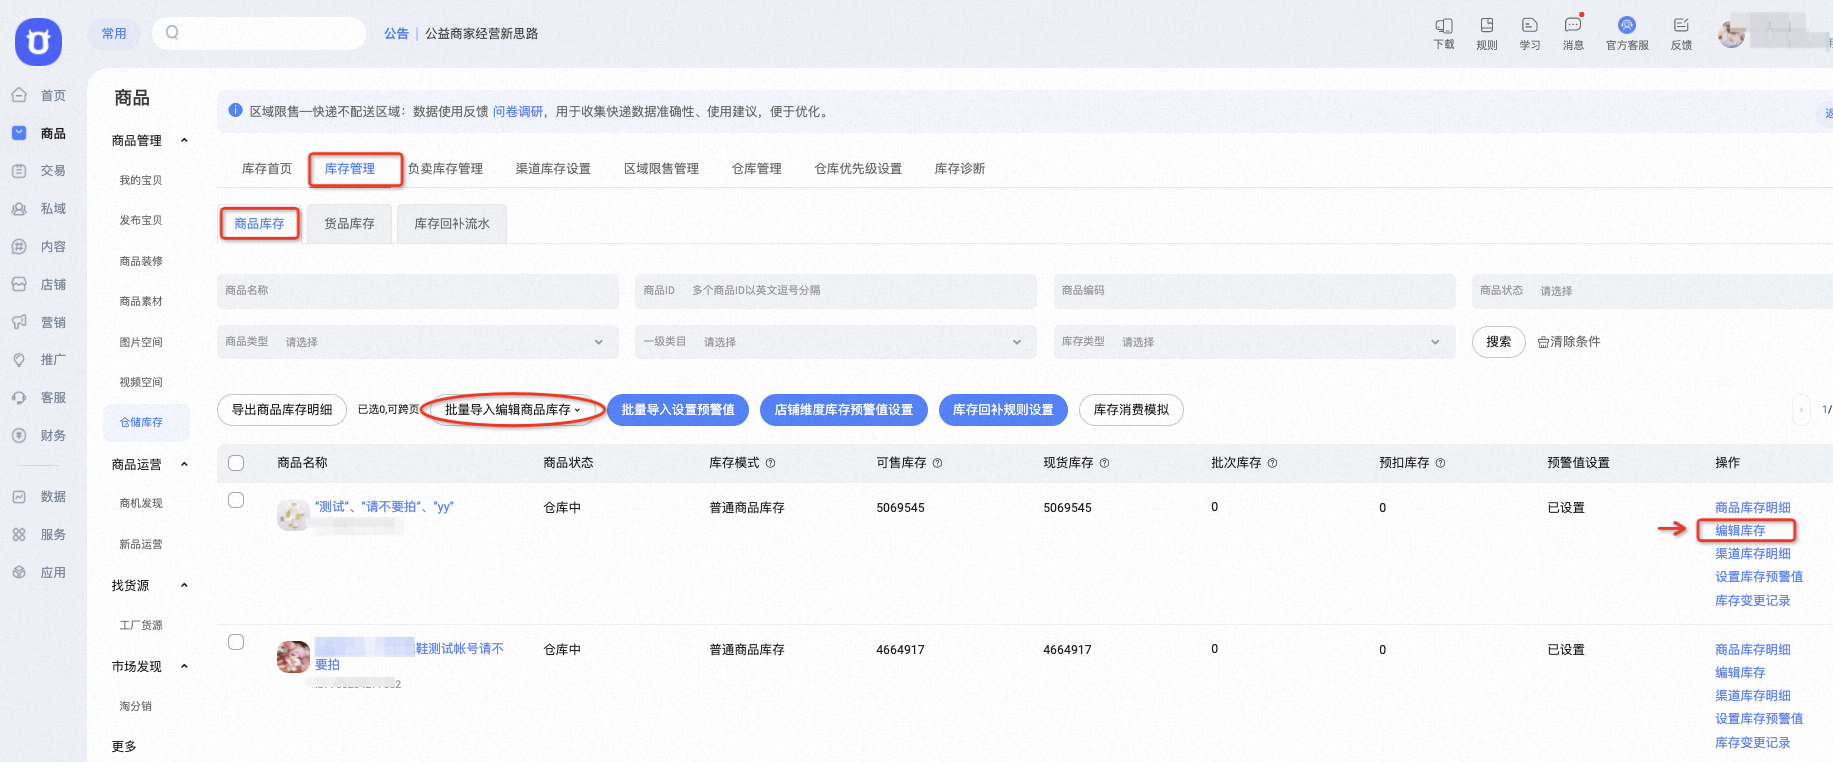
Task: Click first product thumbnail image
Action: pos(293,515)
